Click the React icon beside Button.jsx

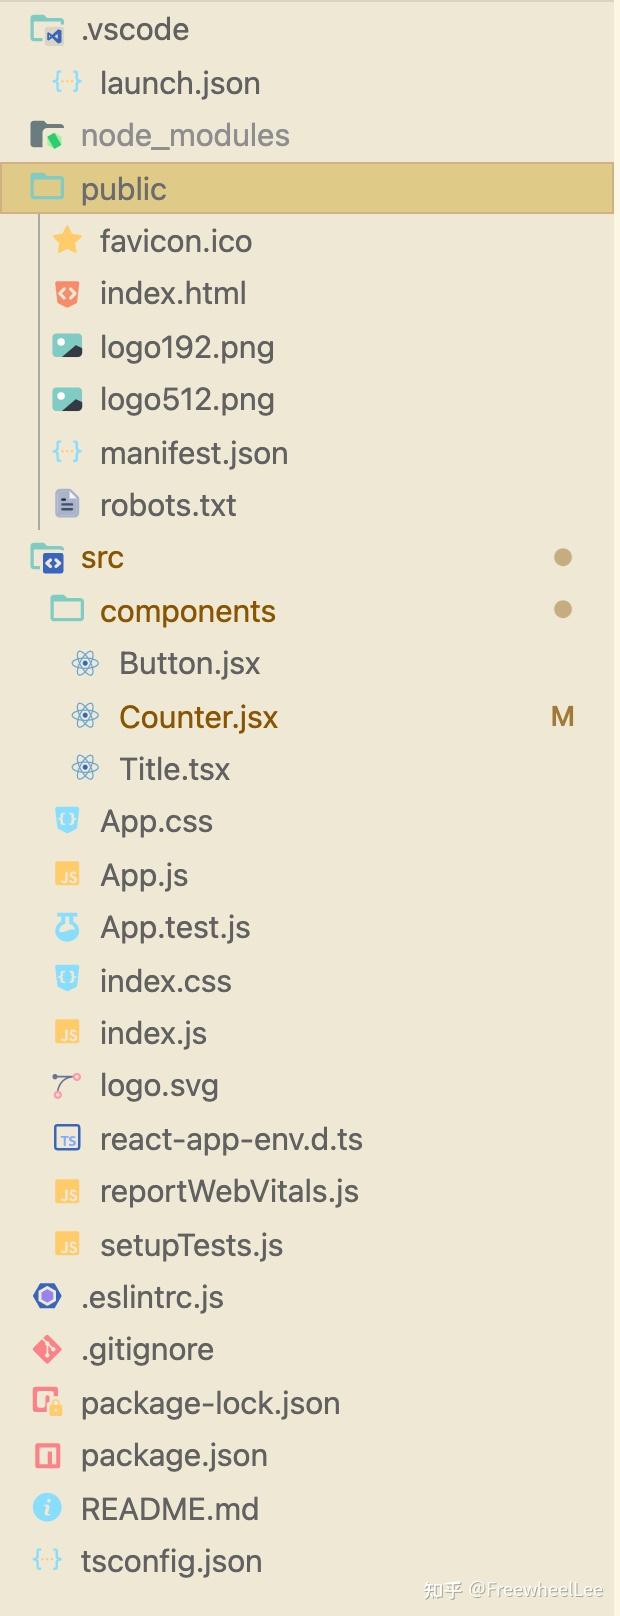pos(85,663)
